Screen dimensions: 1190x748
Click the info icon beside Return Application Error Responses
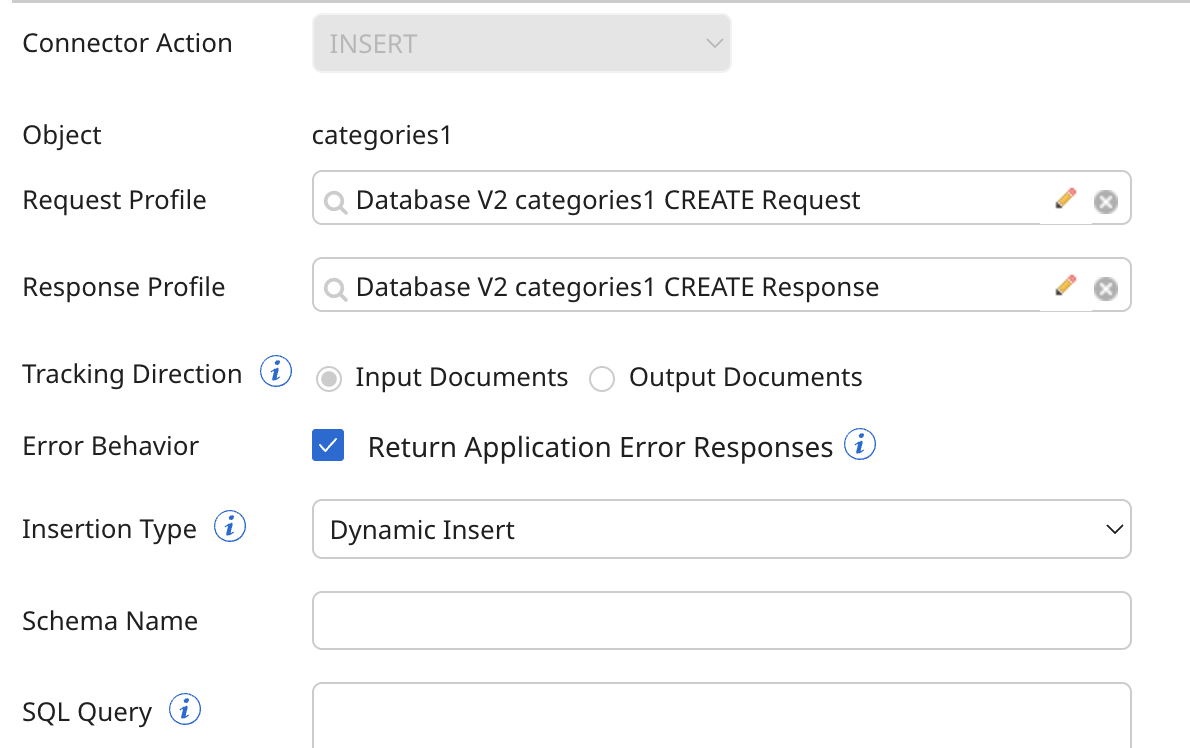click(x=861, y=443)
